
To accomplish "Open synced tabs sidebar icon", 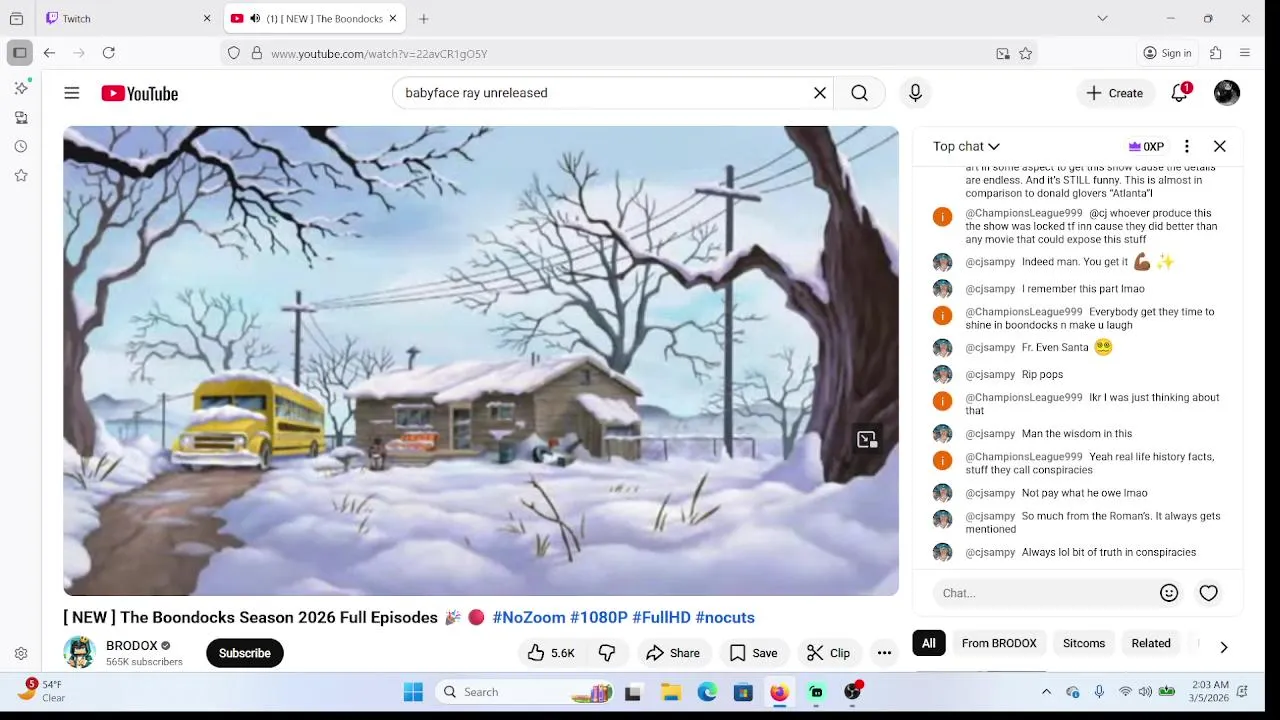I will 21,117.
